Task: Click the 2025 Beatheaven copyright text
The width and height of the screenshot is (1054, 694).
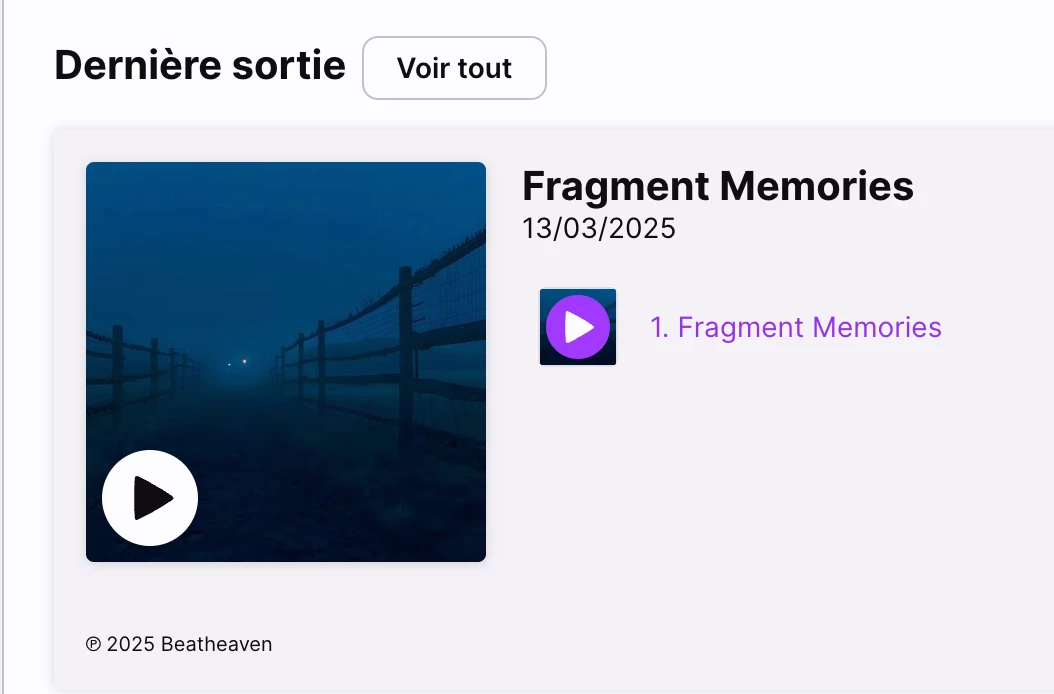Action: 190,644
